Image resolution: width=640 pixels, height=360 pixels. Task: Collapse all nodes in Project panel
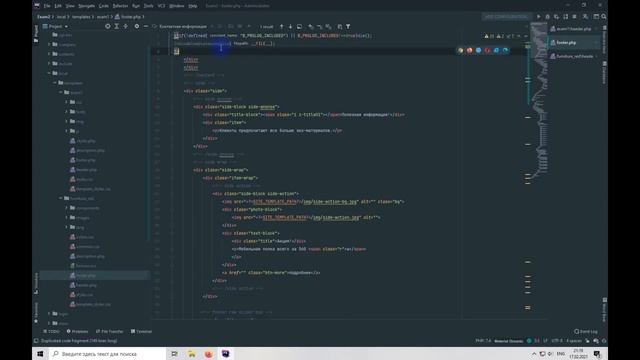tap(126, 26)
